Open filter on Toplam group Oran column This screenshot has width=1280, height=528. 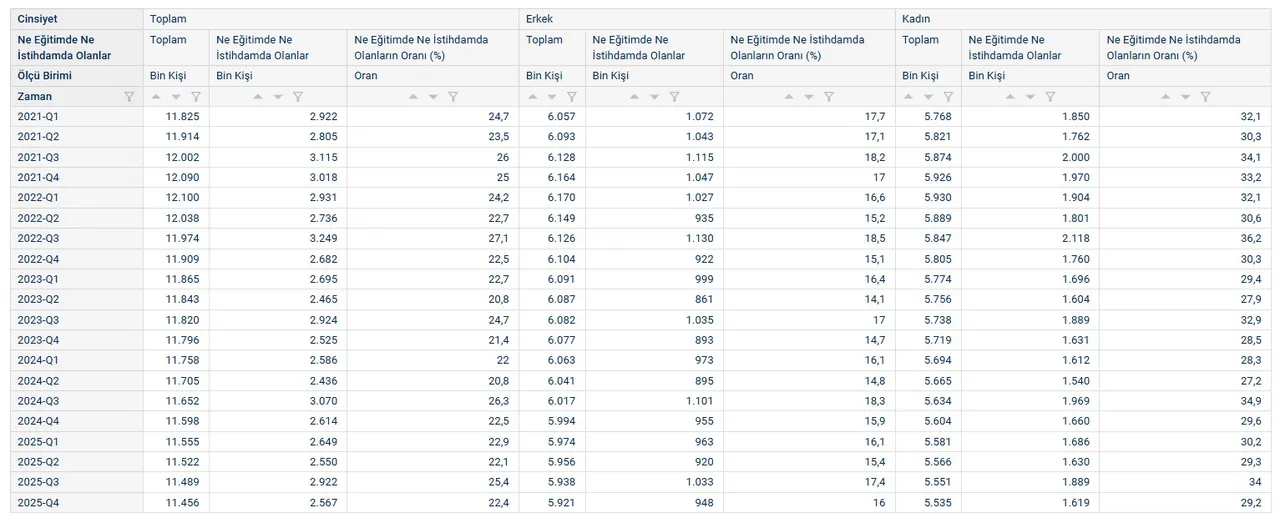pos(453,97)
